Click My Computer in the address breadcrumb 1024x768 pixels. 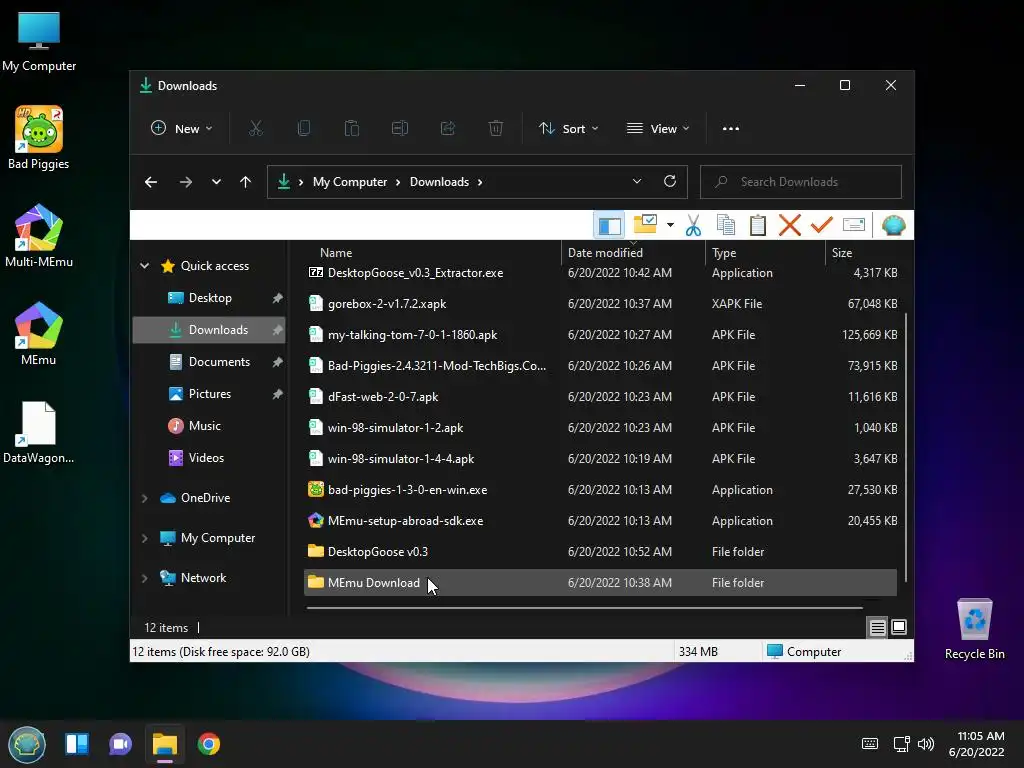tap(350, 182)
